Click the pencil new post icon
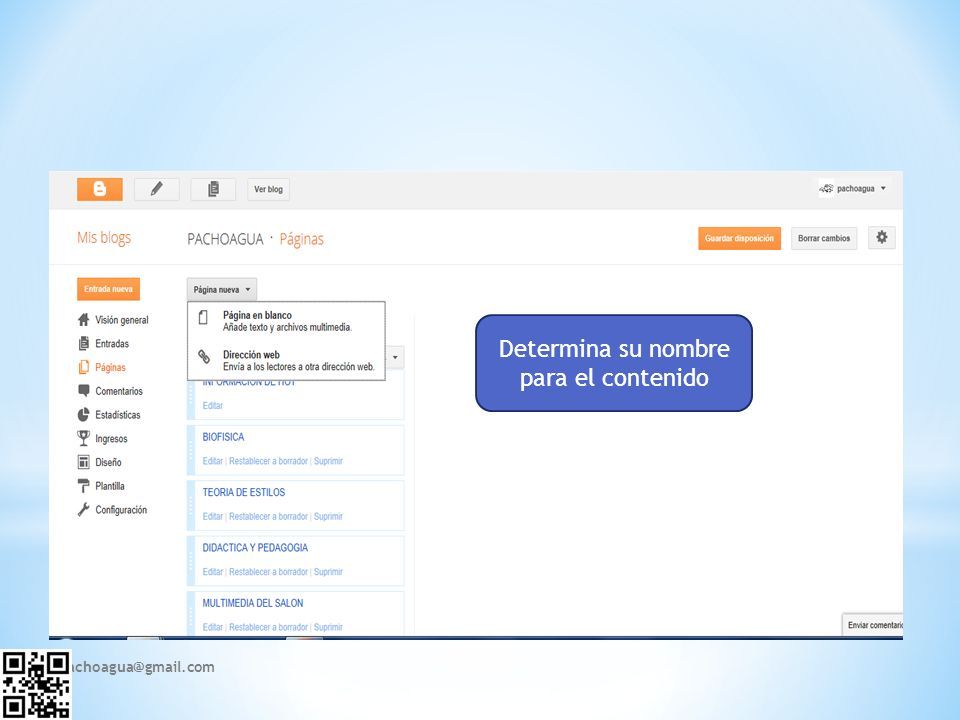The height and width of the screenshot is (720, 960). (157, 189)
